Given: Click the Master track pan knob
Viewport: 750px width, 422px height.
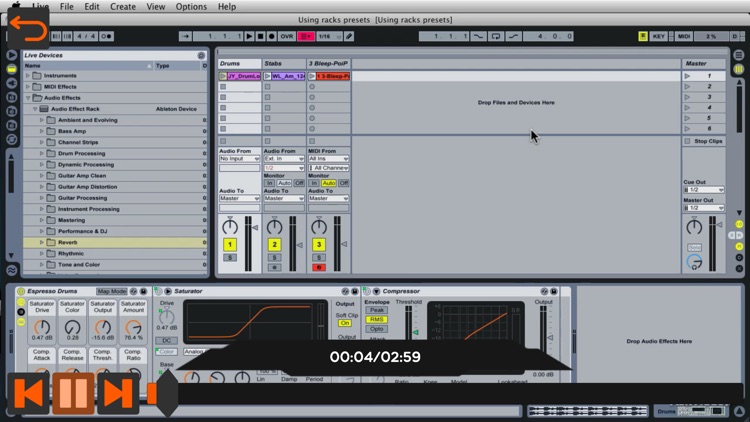Looking at the screenshot, I should tap(694, 226).
